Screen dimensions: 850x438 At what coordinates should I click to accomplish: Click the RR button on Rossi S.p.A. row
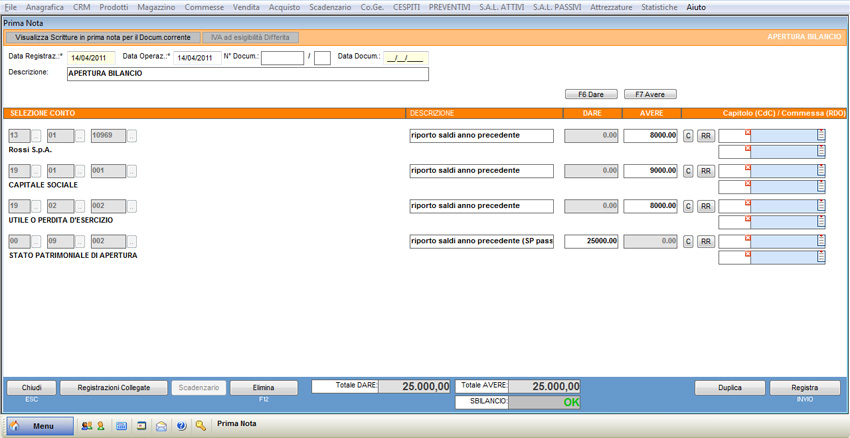pyautogui.click(x=705, y=136)
